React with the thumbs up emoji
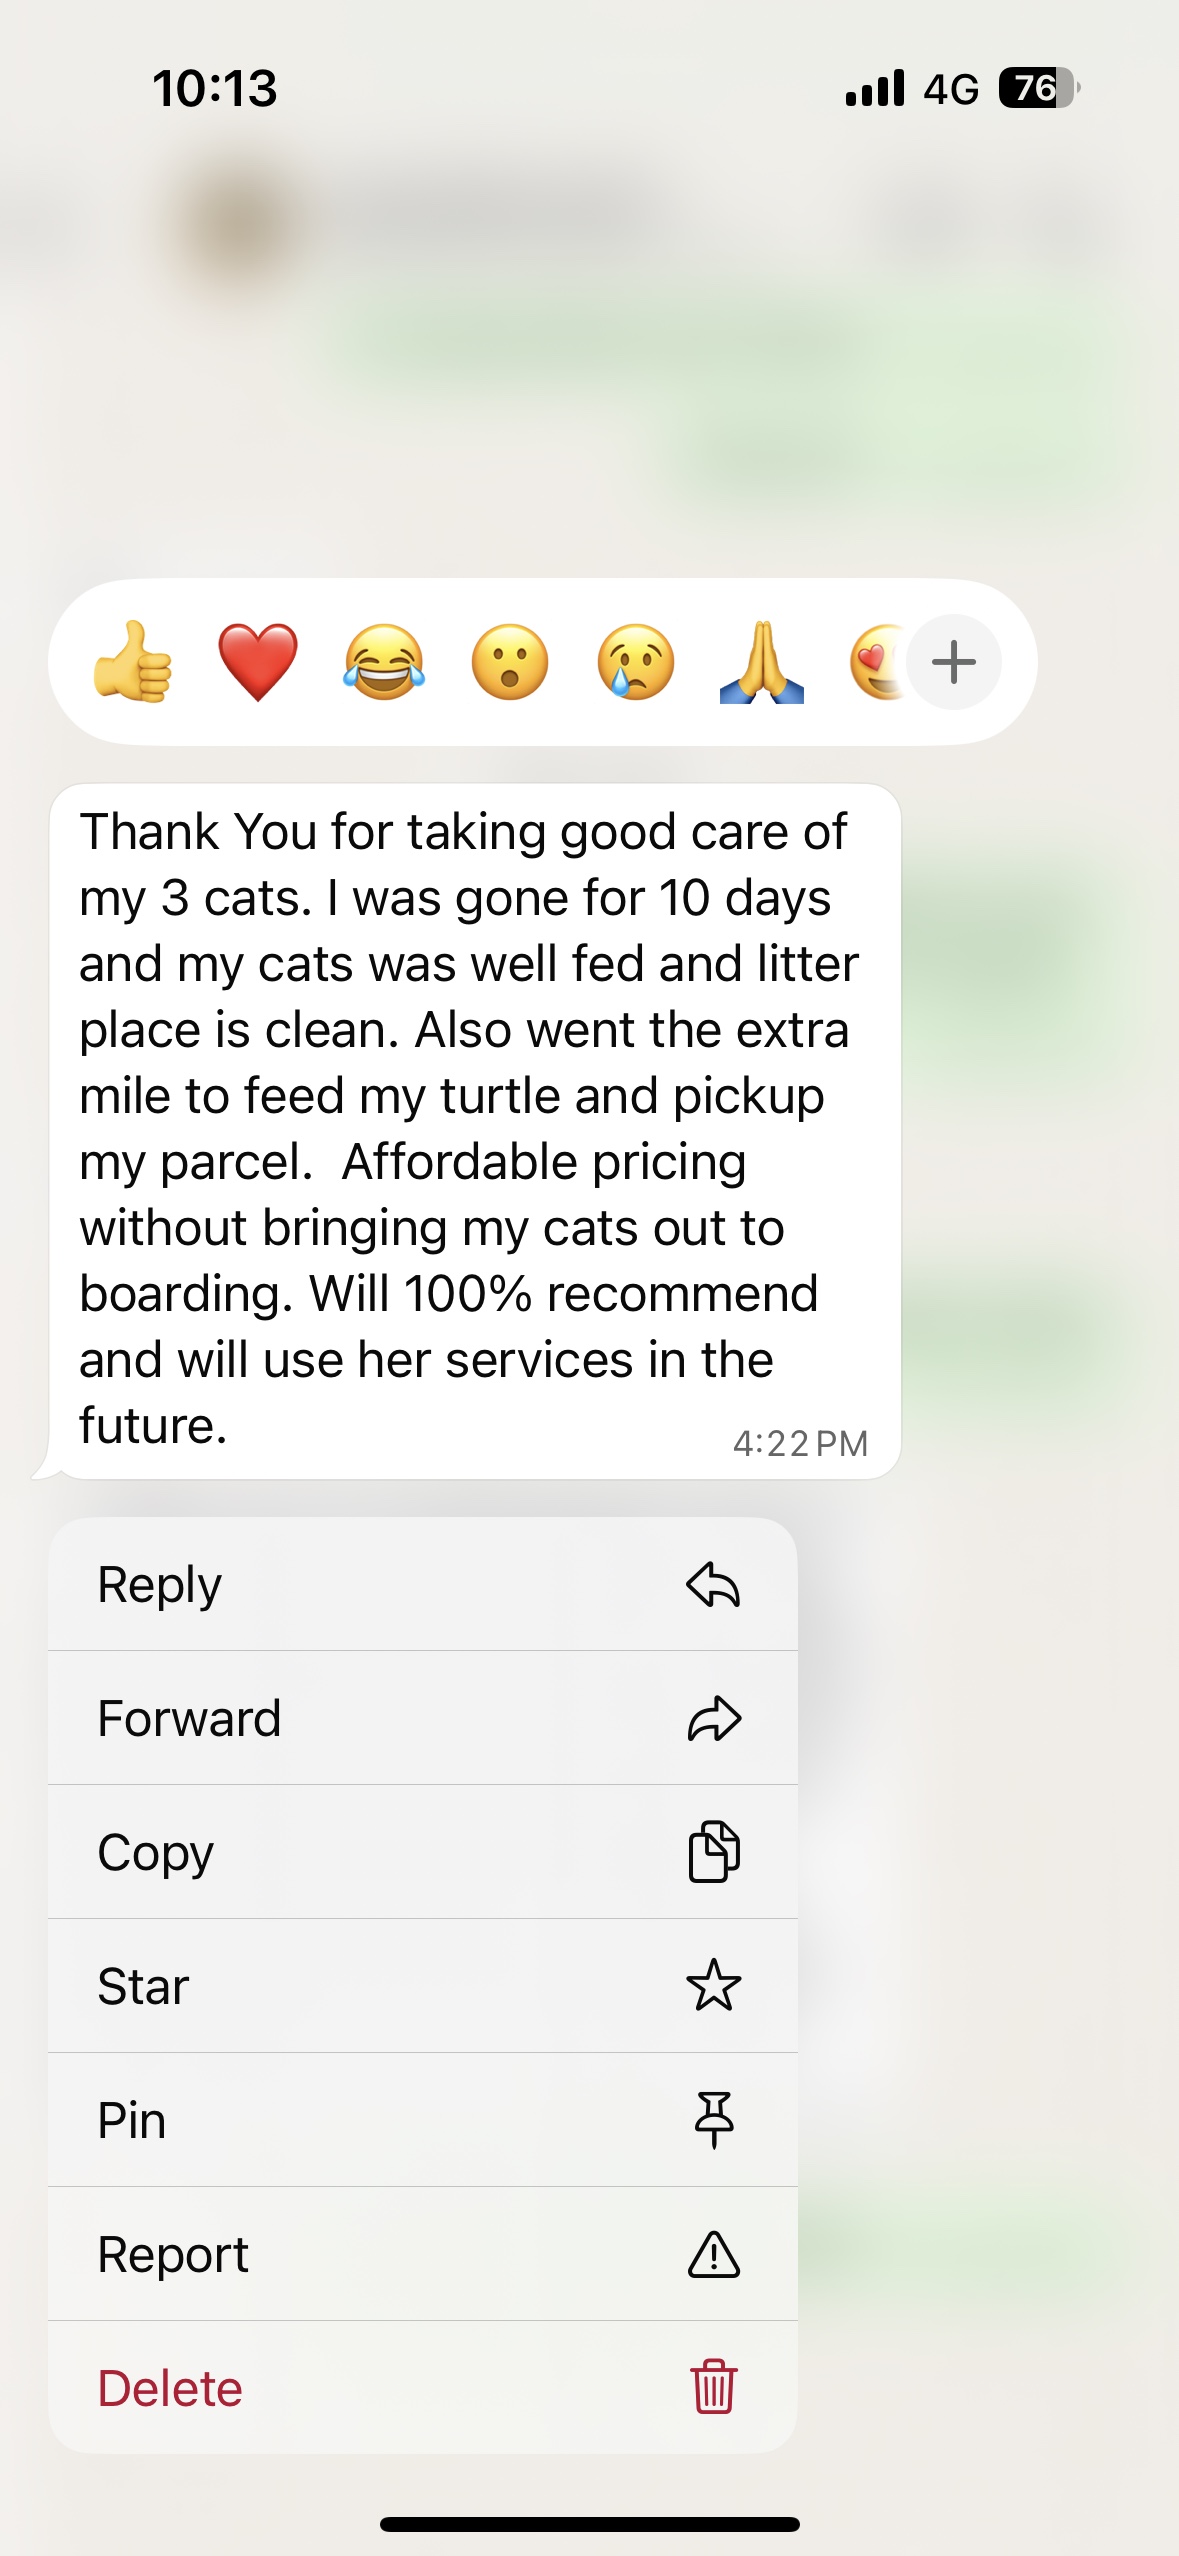Viewport: 1179px width, 2556px height. [133, 662]
